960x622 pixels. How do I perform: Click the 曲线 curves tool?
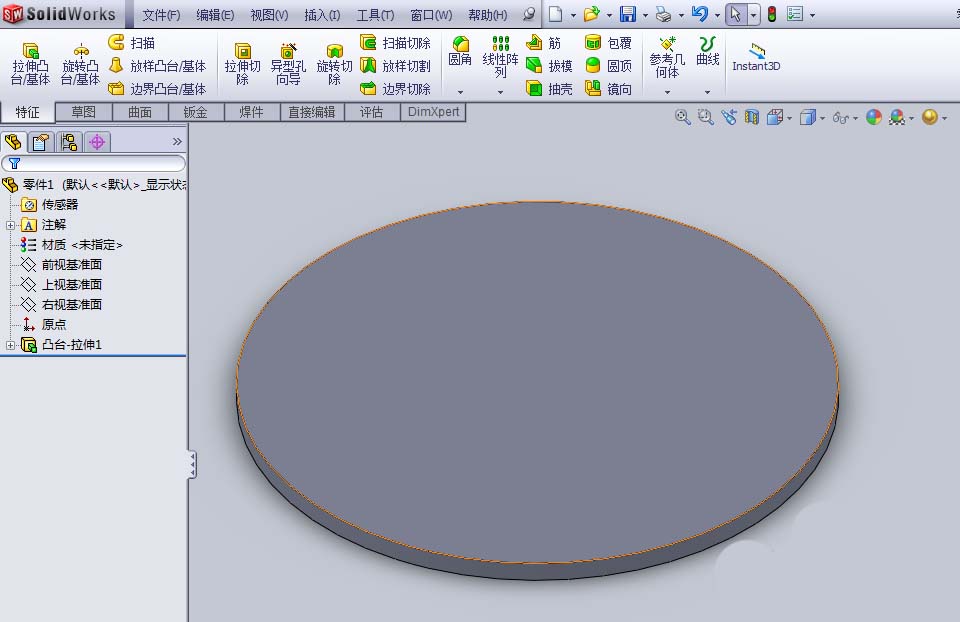point(708,51)
